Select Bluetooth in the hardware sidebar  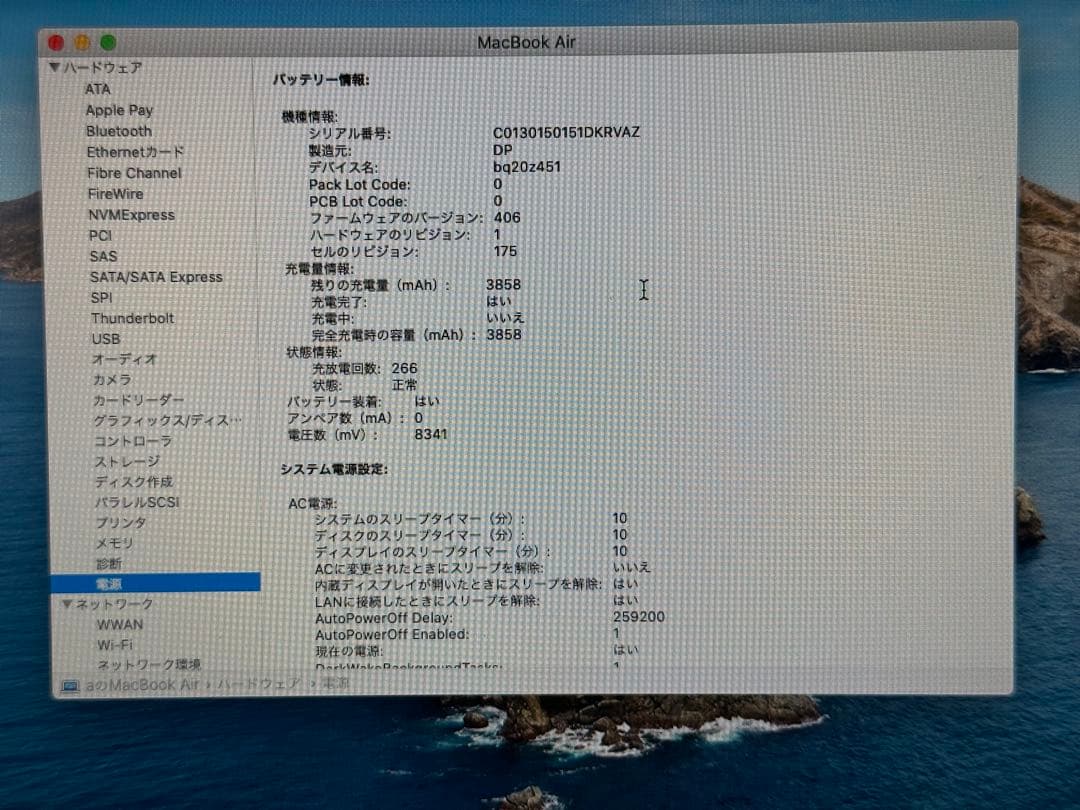118,131
